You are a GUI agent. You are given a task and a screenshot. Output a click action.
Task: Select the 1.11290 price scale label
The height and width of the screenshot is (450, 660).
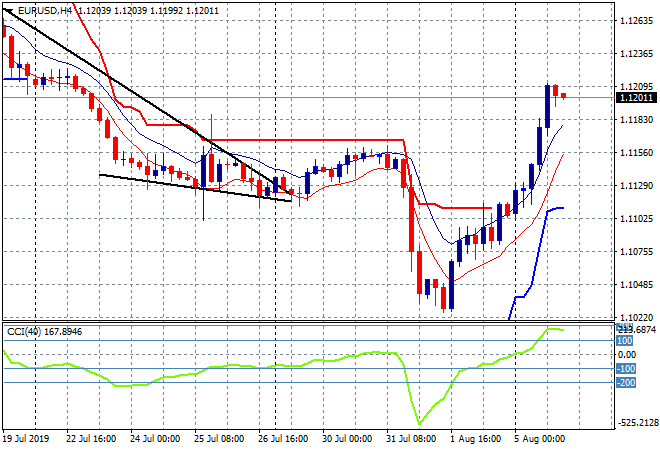tap(636, 186)
